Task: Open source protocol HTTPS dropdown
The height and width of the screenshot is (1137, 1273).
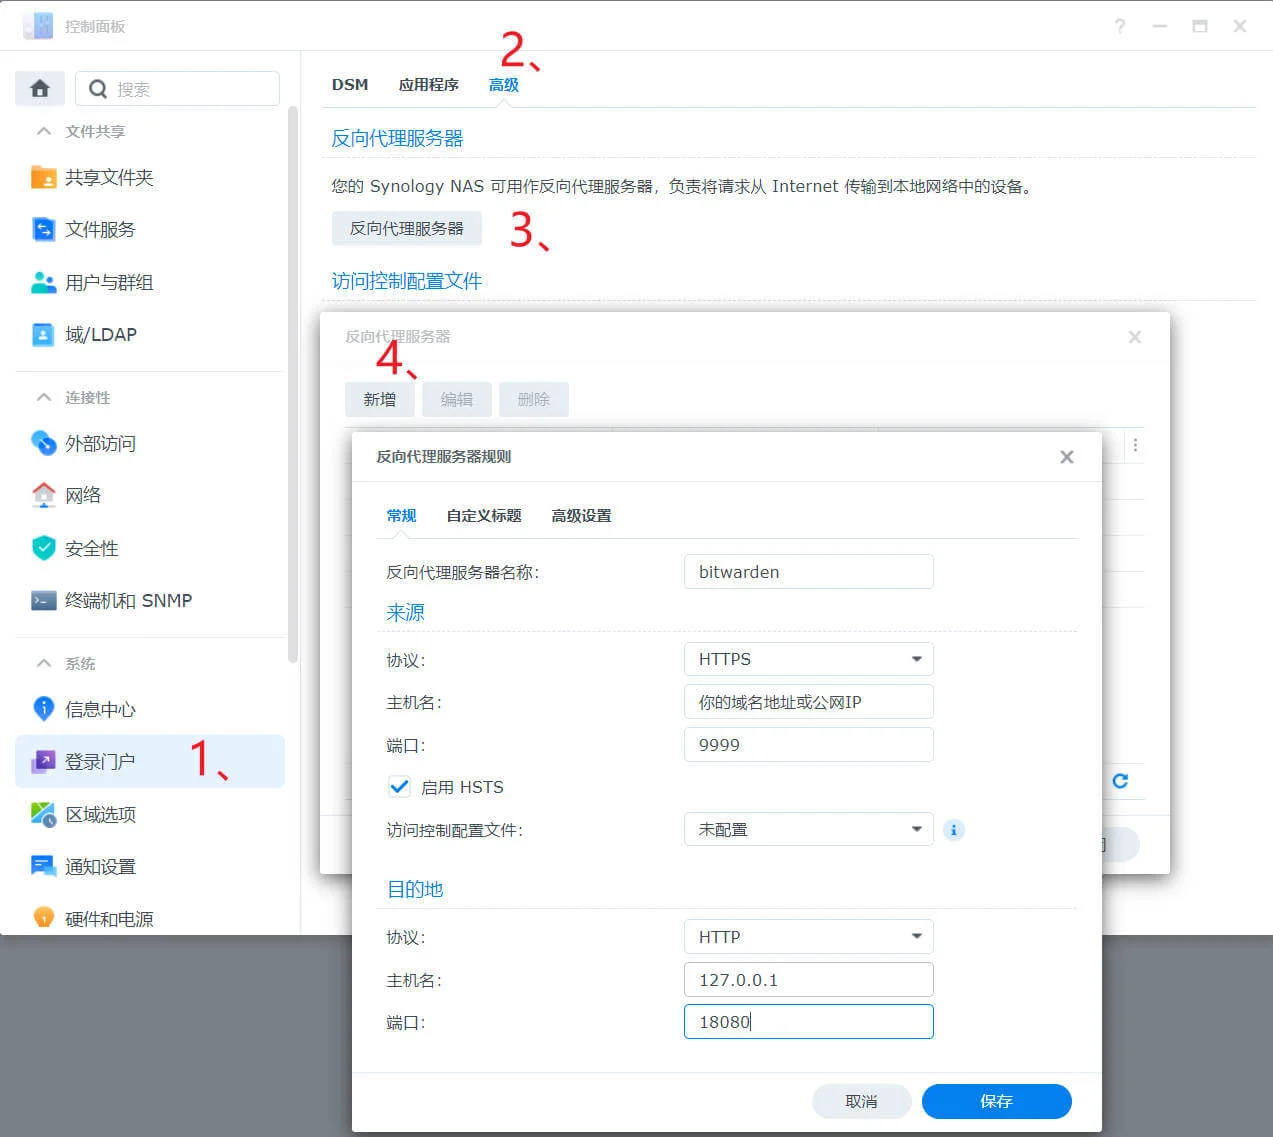Action: (808, 659)
